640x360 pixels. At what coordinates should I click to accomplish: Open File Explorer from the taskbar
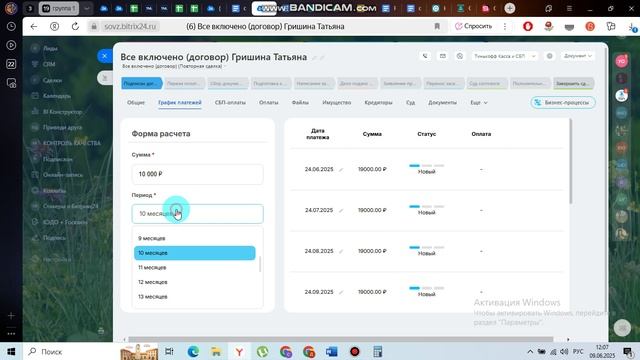(x=216, y=351)
